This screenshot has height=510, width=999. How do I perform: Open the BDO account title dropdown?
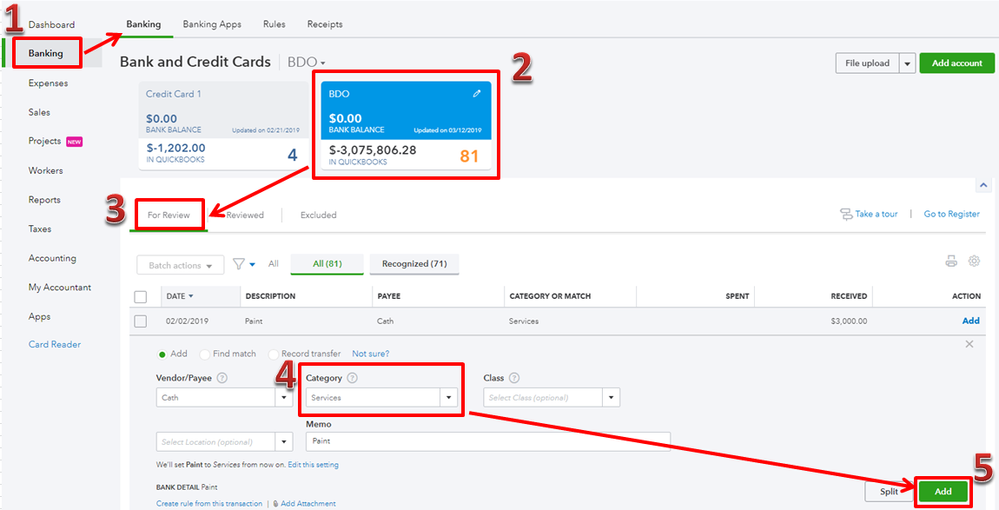point(306,62)
